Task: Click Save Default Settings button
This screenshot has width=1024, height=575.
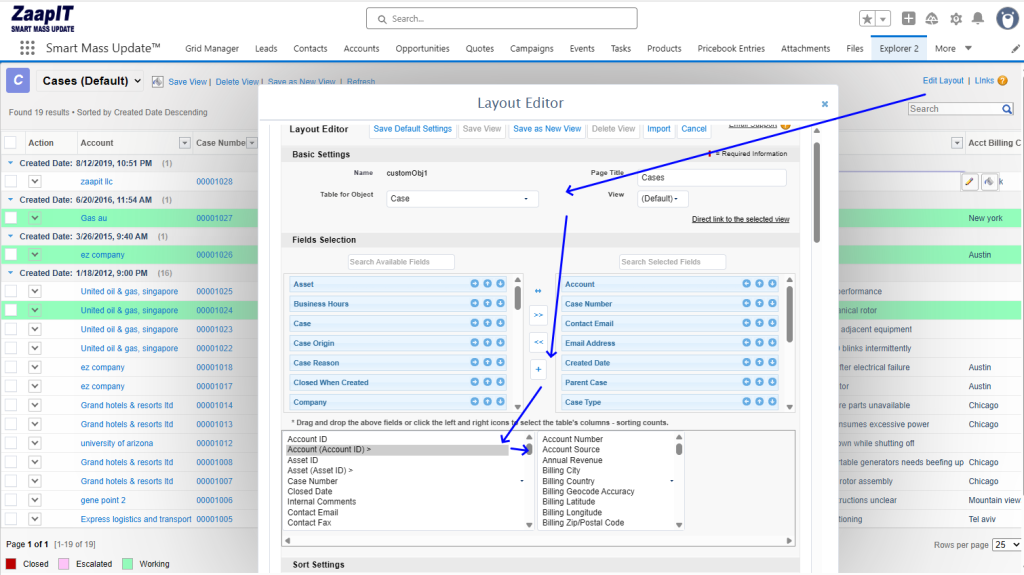Action: [413, 129]
